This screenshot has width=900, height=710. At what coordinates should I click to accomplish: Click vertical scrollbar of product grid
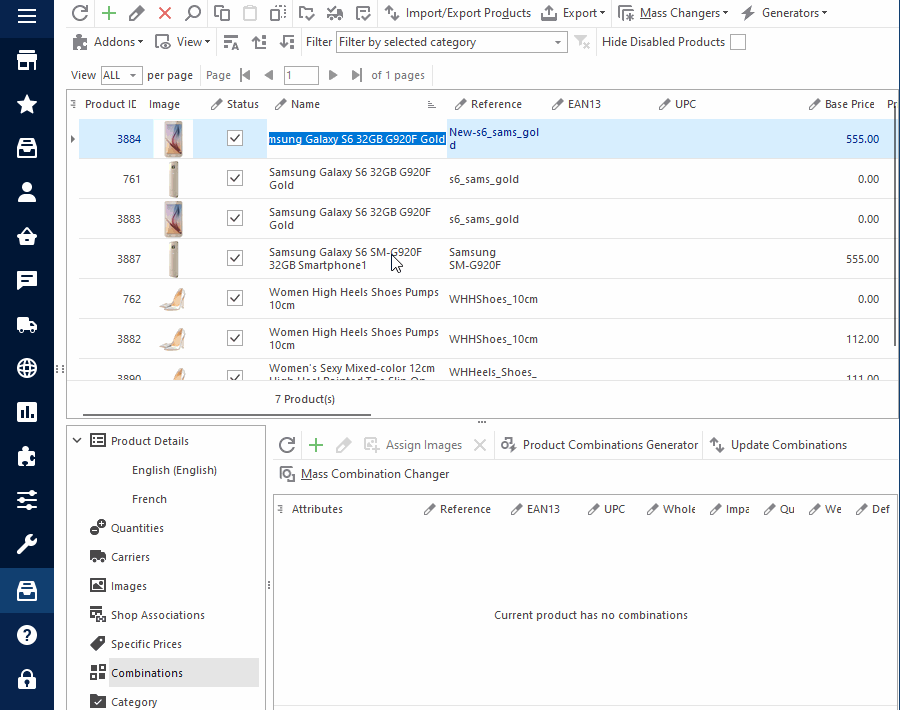tap(895, 227)
